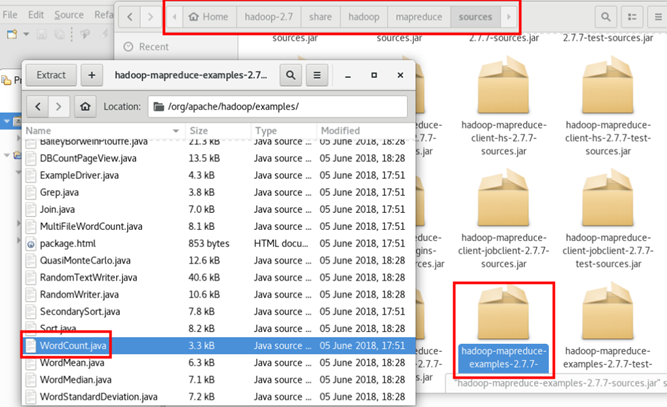Navigate to hadoop-2.7 in path bar
Screen dimensions: 667x407
[x=268, y=17]
